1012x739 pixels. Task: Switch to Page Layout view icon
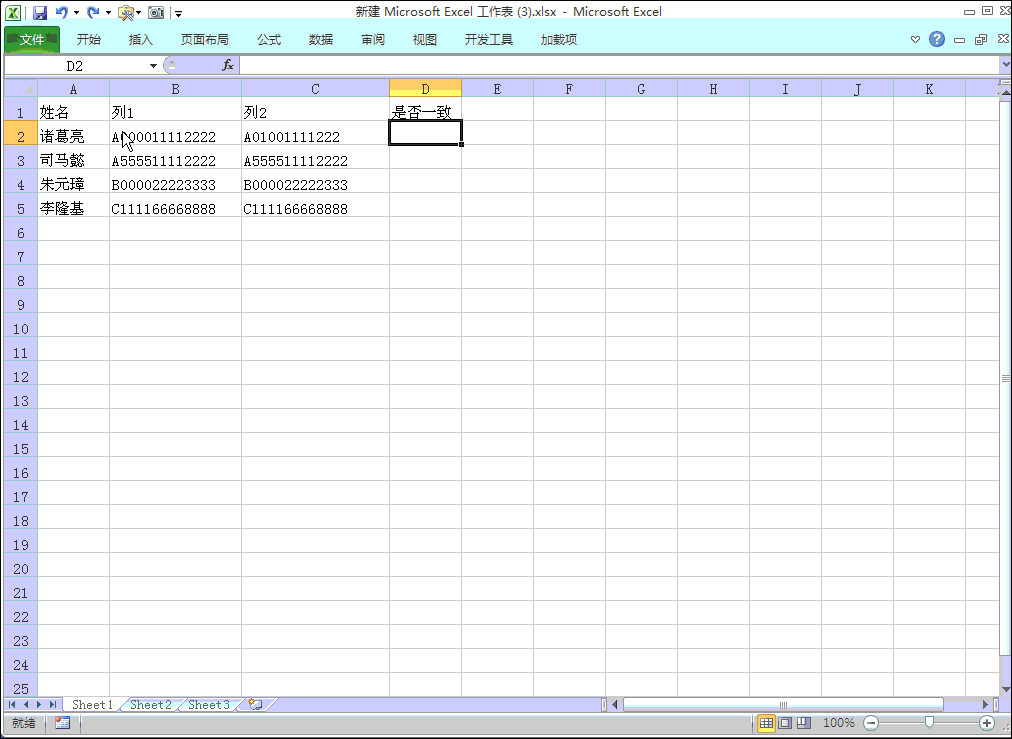coord(785,723)
